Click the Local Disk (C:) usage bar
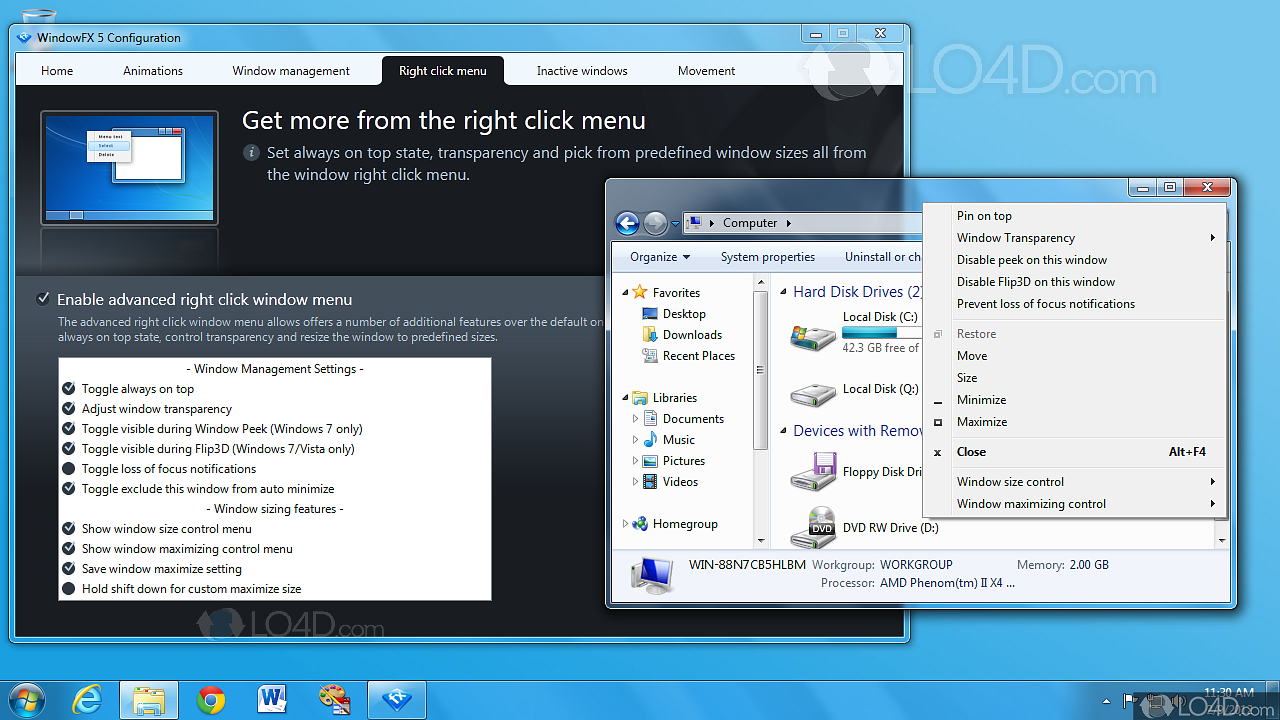 [880, 332]
